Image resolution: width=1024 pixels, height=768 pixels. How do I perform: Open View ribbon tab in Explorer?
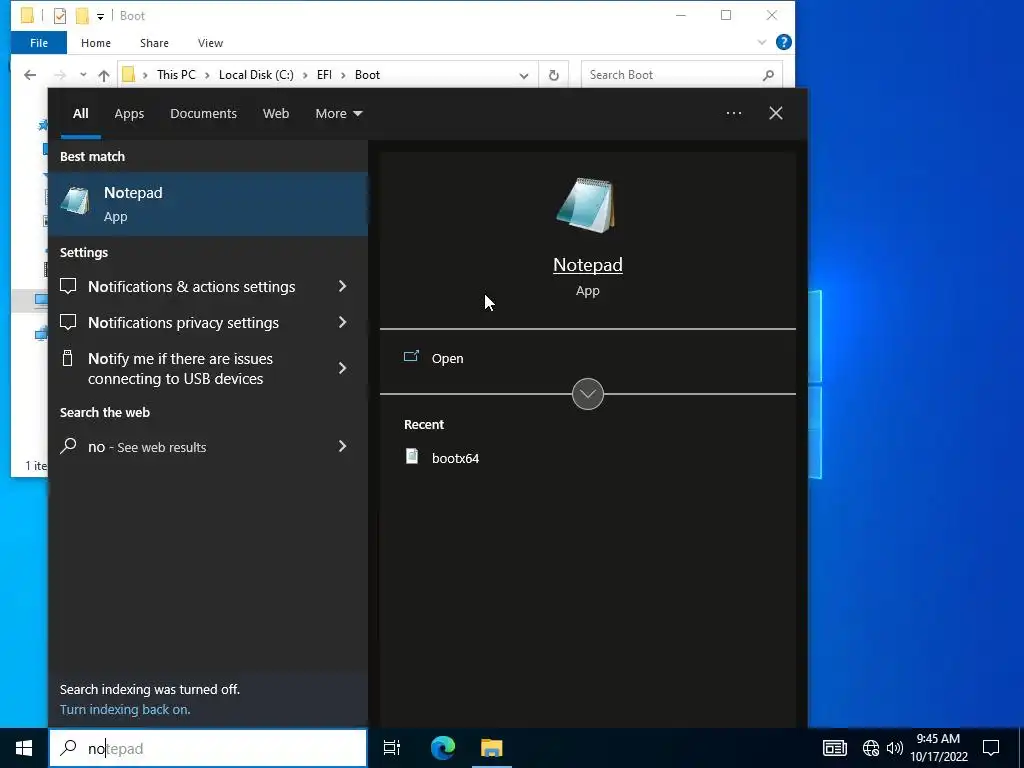210,42
